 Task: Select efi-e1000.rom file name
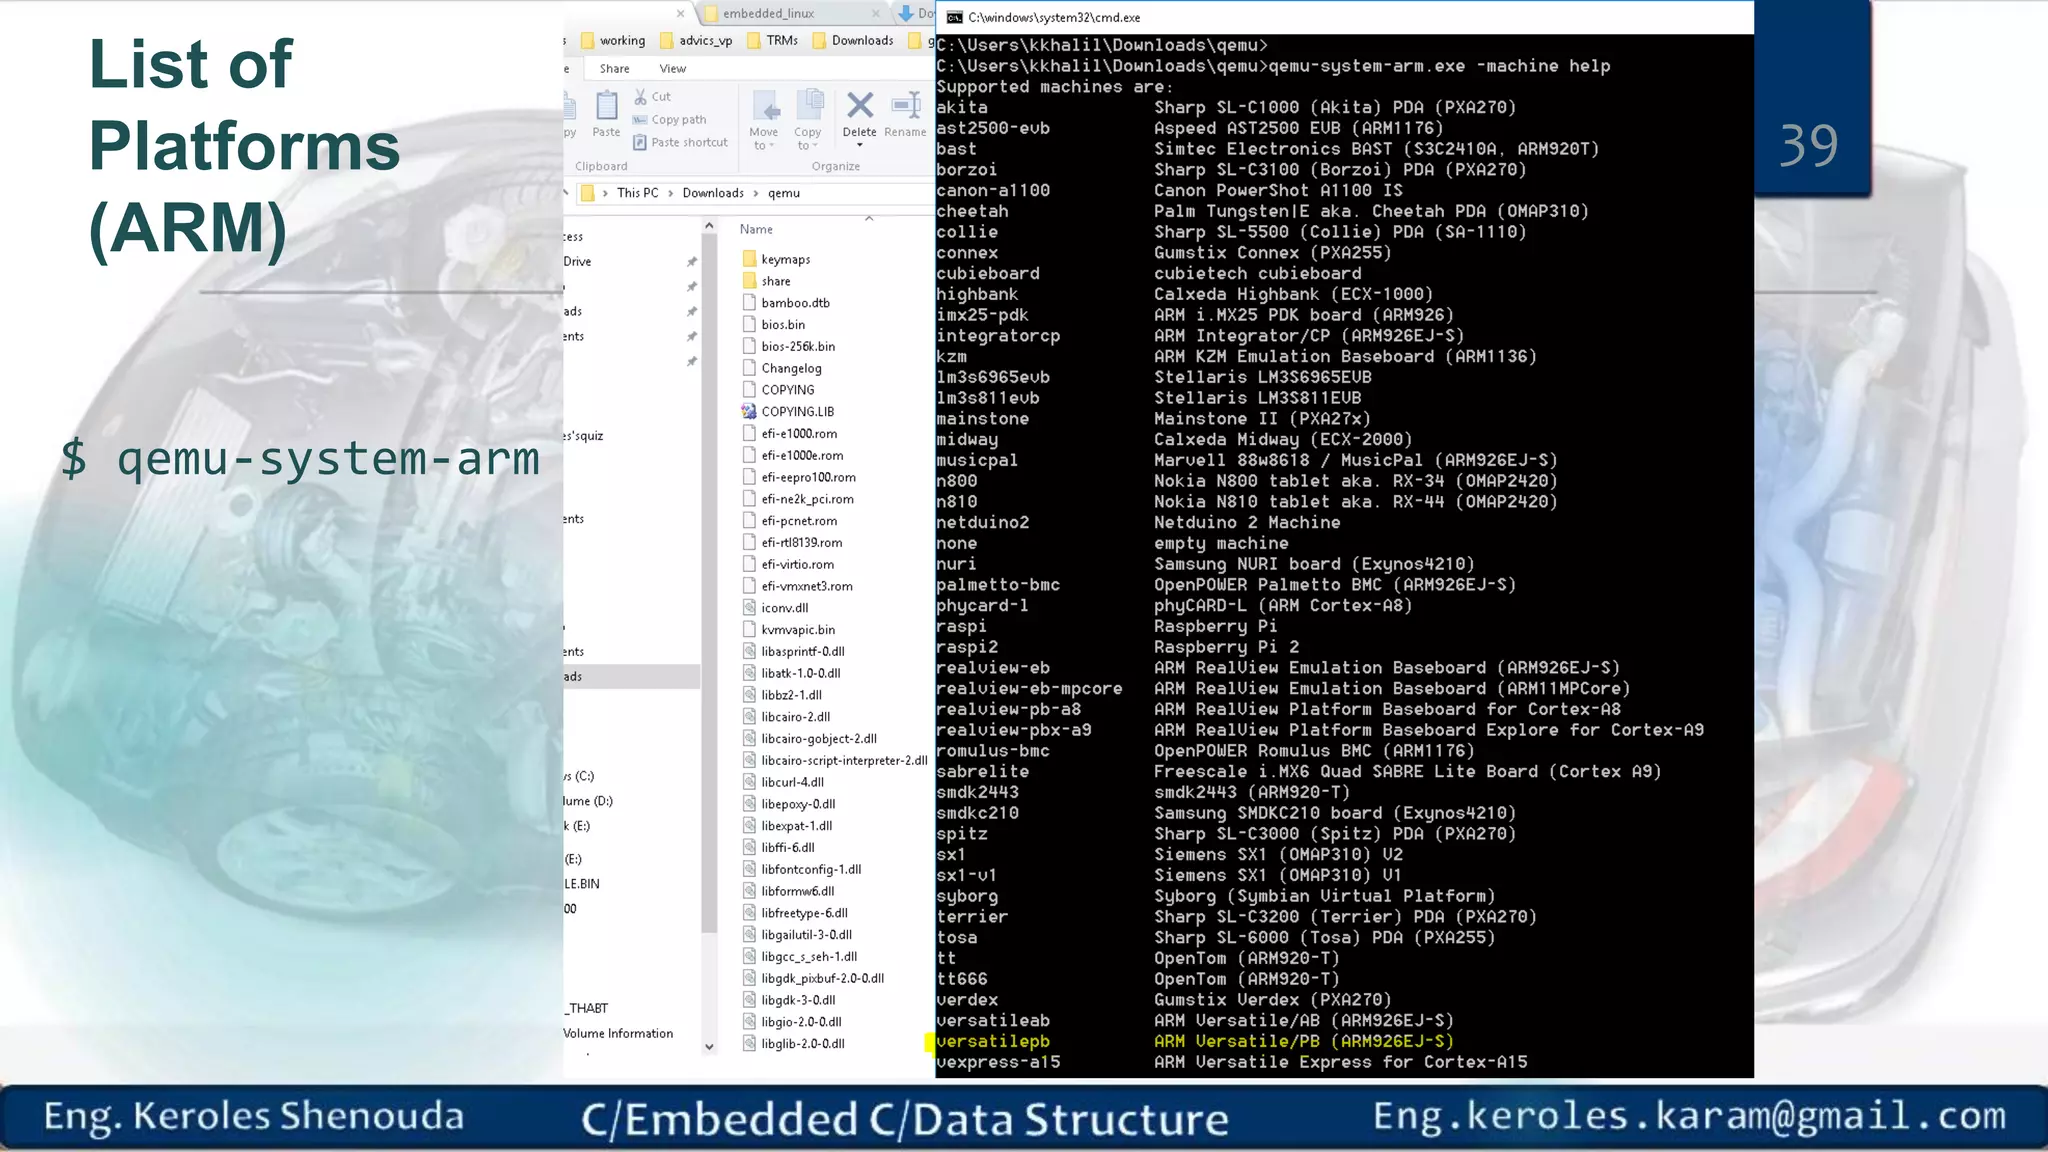coord(799,434)
